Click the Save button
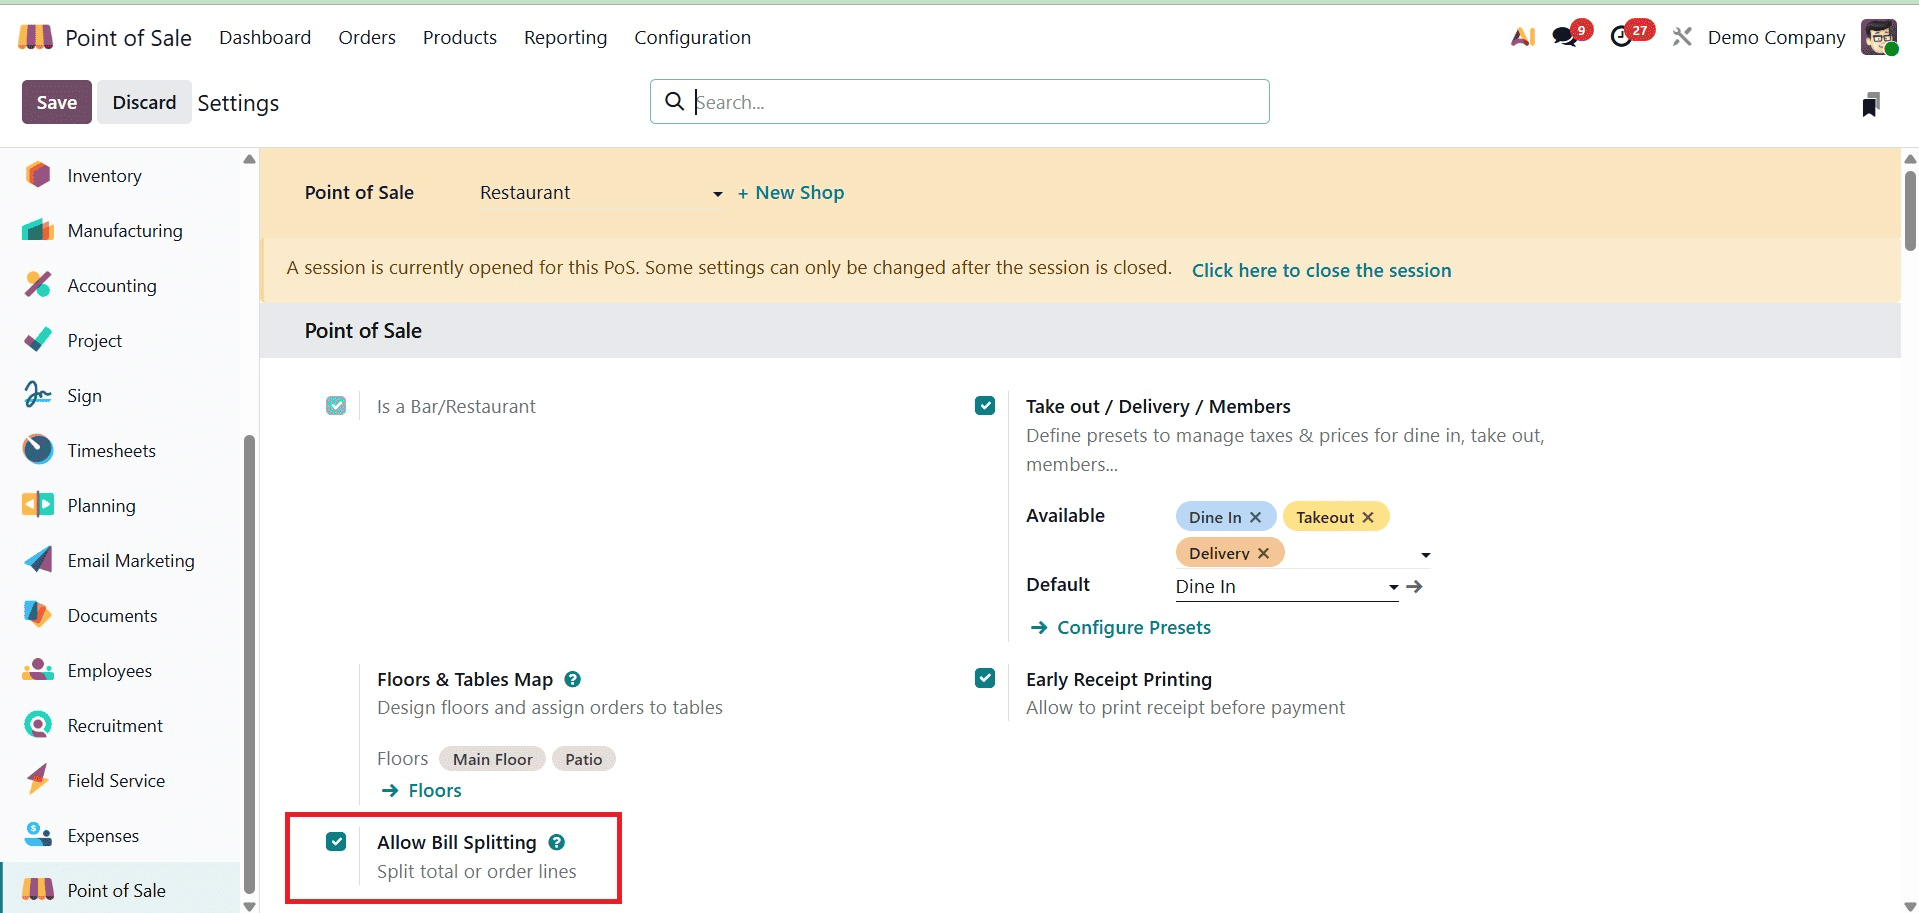Viewport: 1919px width, 913px height. pos(56,101)
